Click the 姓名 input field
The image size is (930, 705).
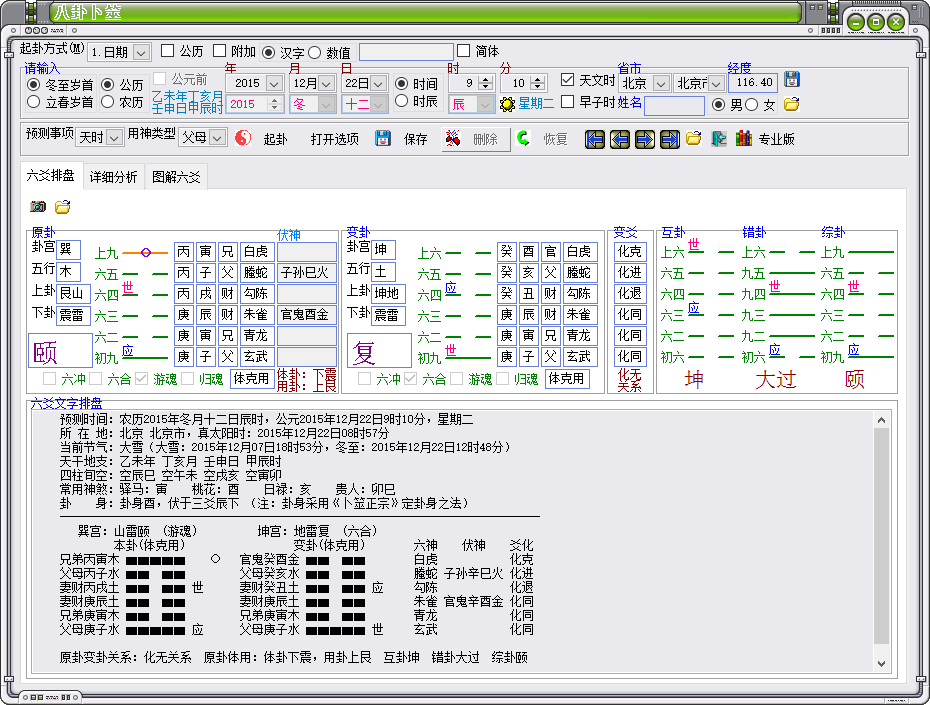(673, 105)
